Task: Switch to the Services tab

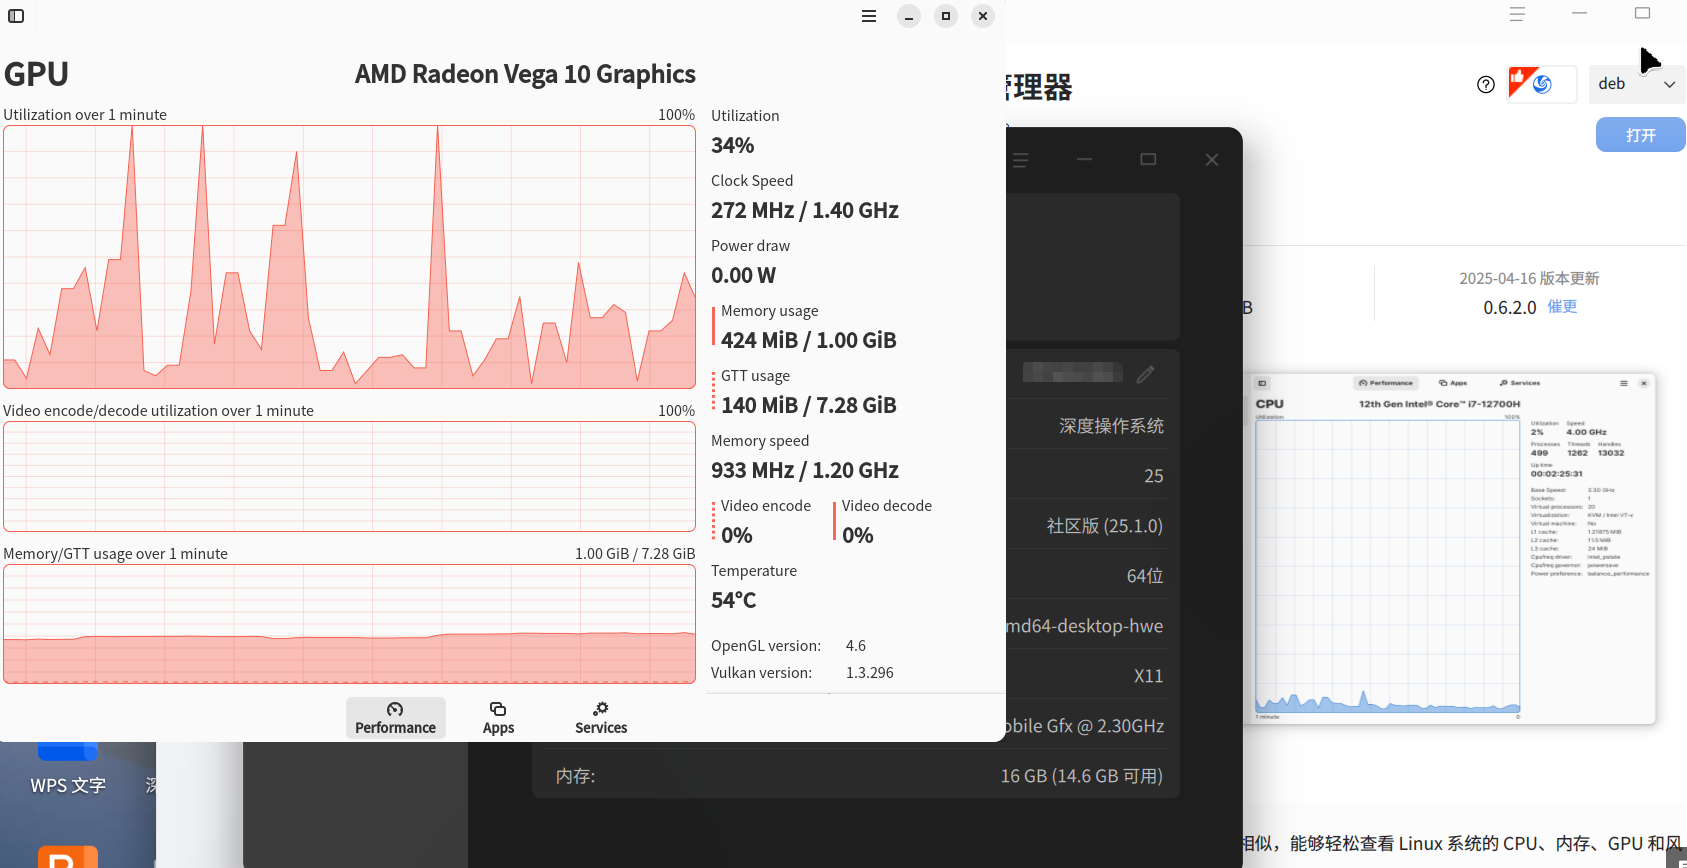Action: [601, 718]
